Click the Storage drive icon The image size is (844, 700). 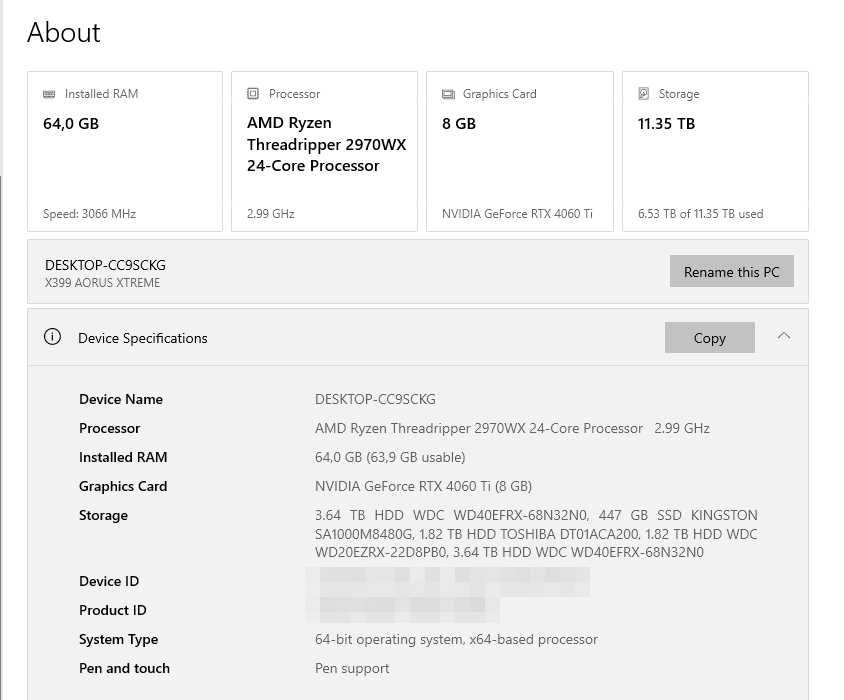pos(643,94)
